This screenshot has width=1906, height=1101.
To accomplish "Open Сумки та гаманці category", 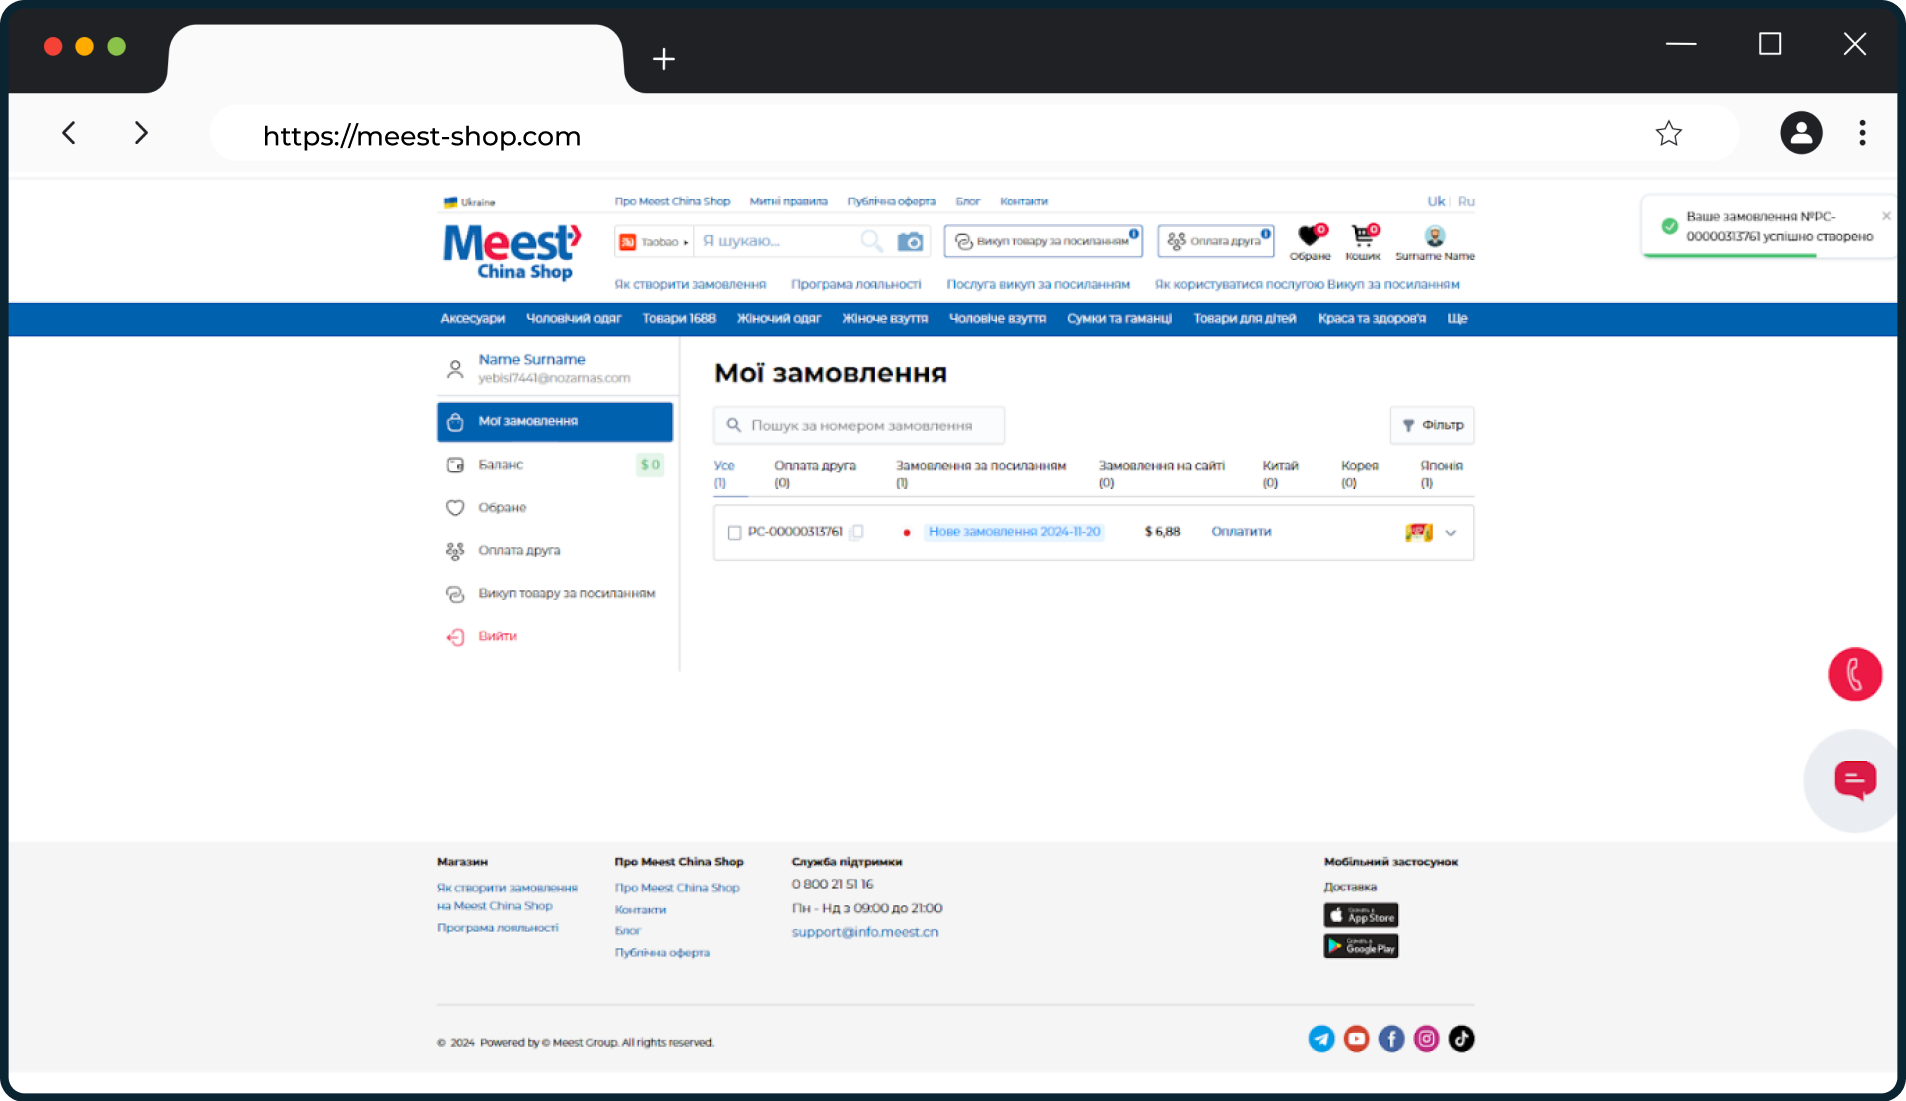I will point(1119,319).
